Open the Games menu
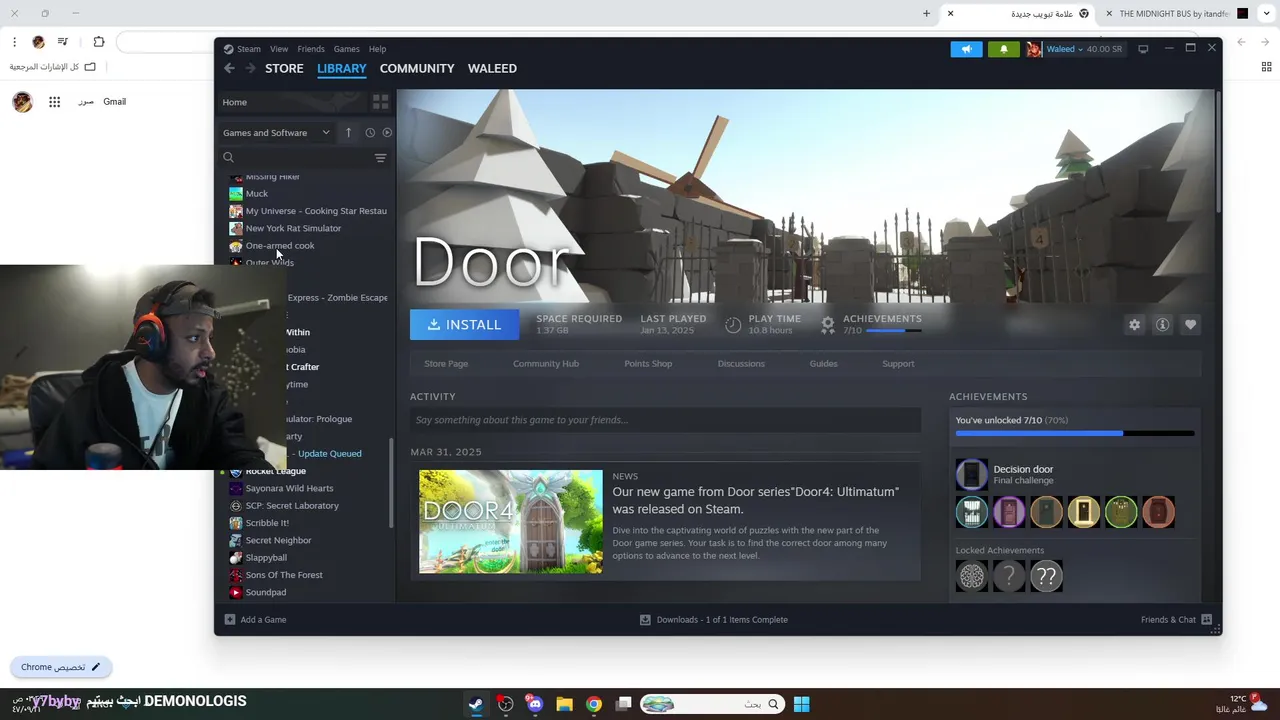Screen dimensions: 1280x720 (x=347, y=49)
